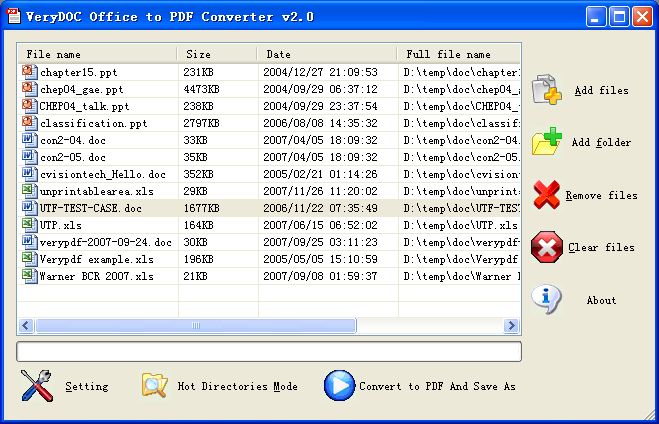Click the date 2005/05/05 15:10:59
The width and height of the screenshot is (659, 424).
(x=320, y=260)
